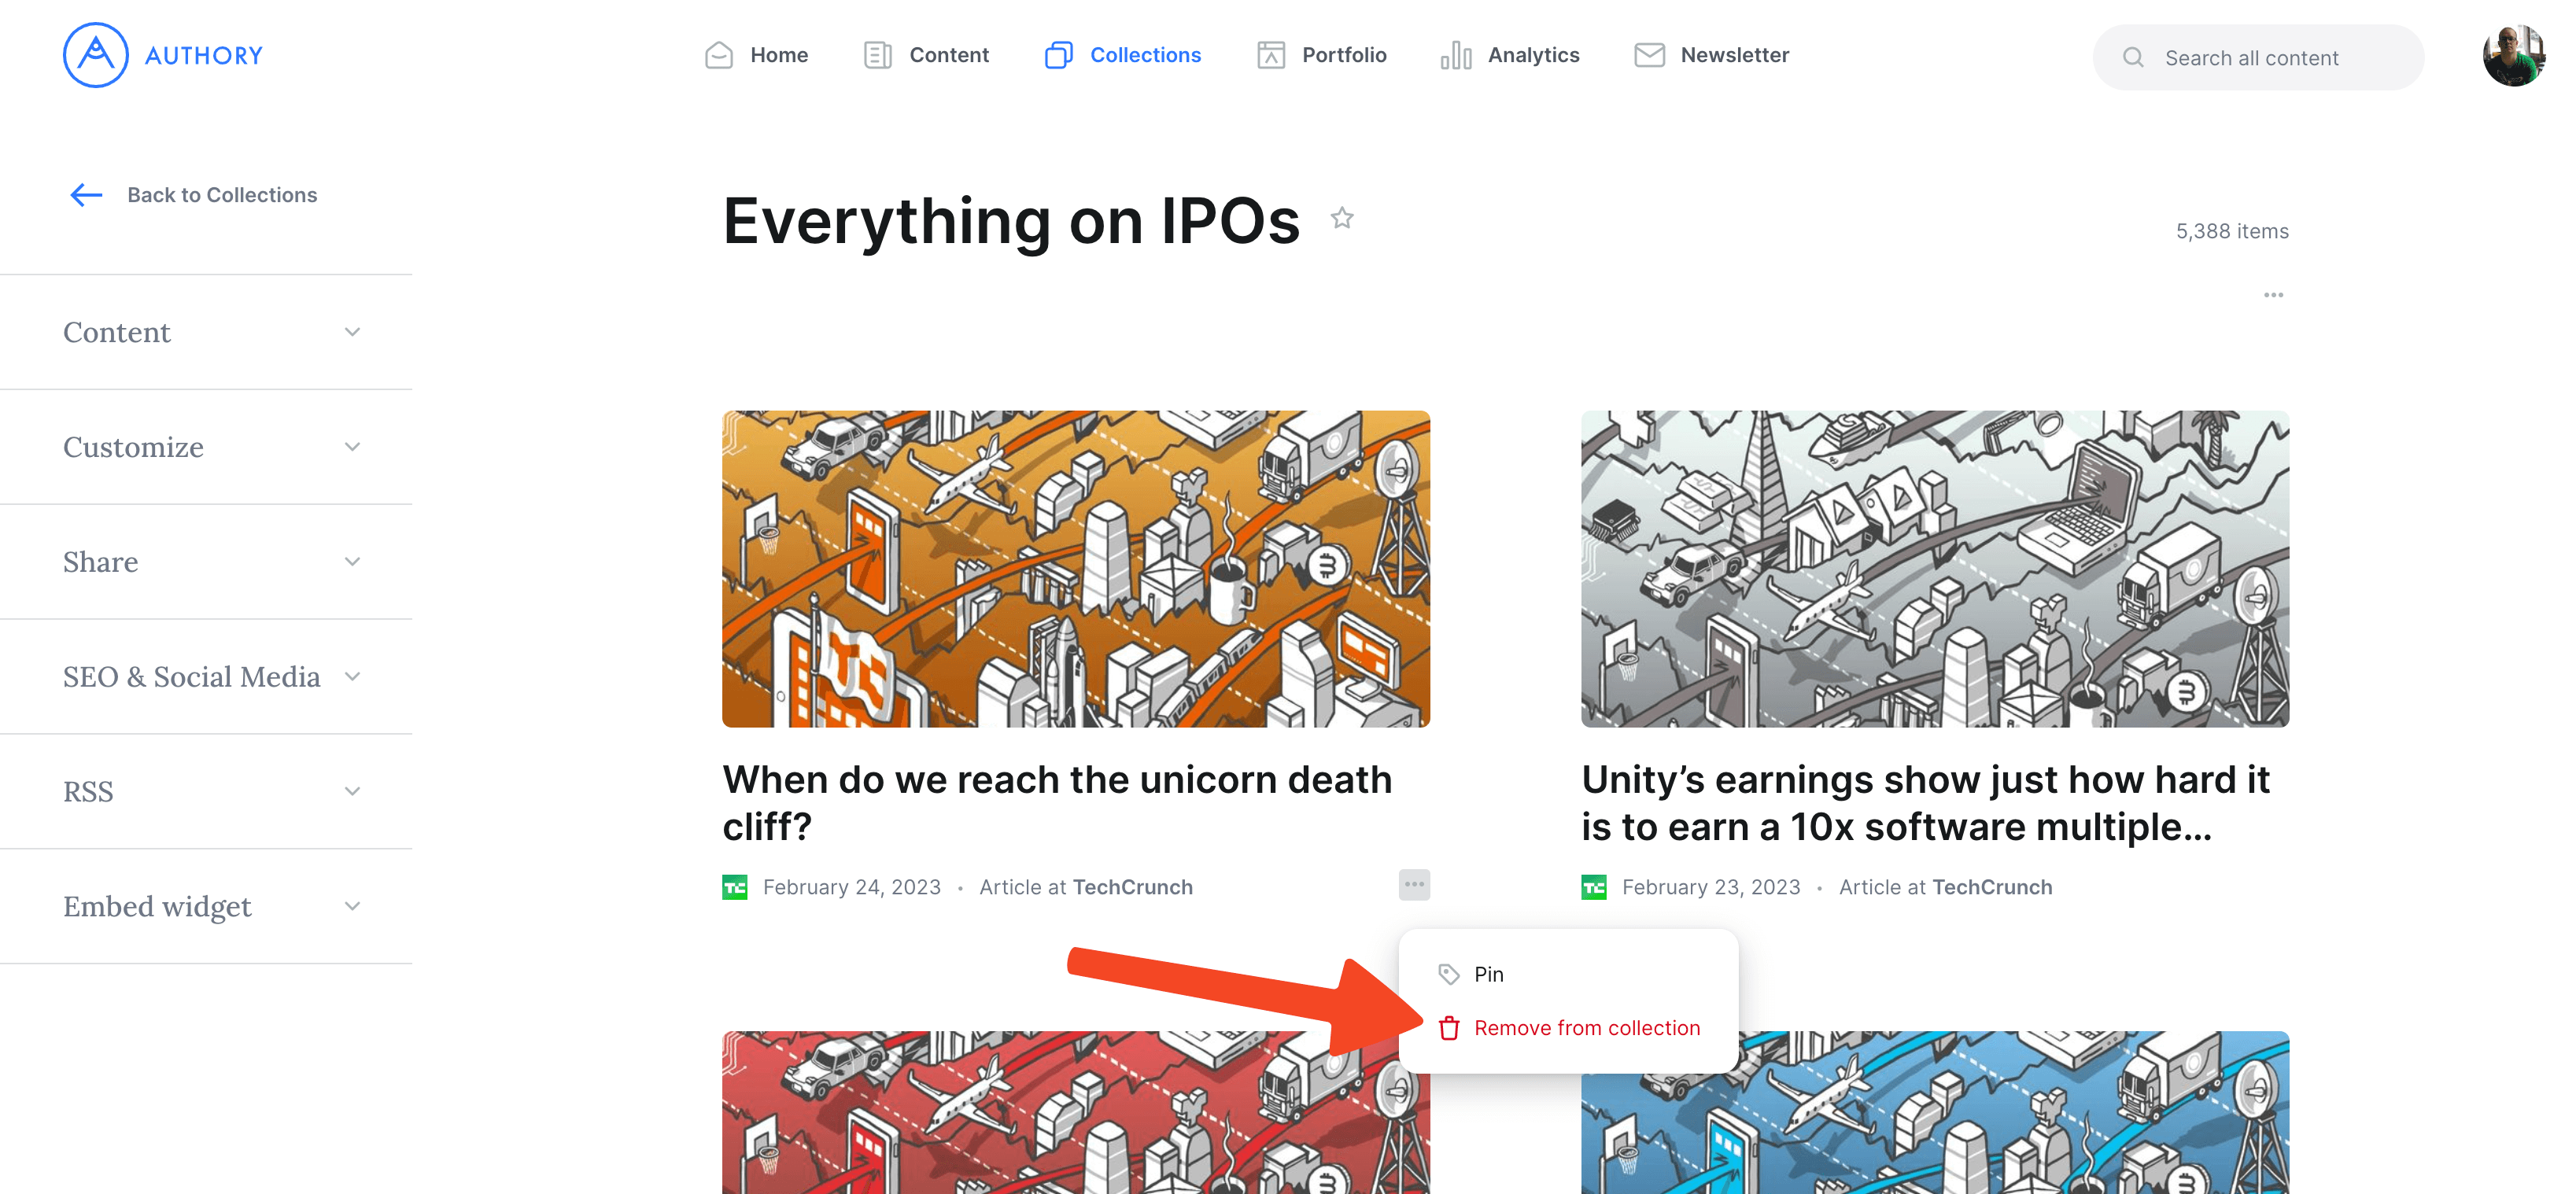
Task: Click the red trash can icon
Action: pos(1449,1028)
